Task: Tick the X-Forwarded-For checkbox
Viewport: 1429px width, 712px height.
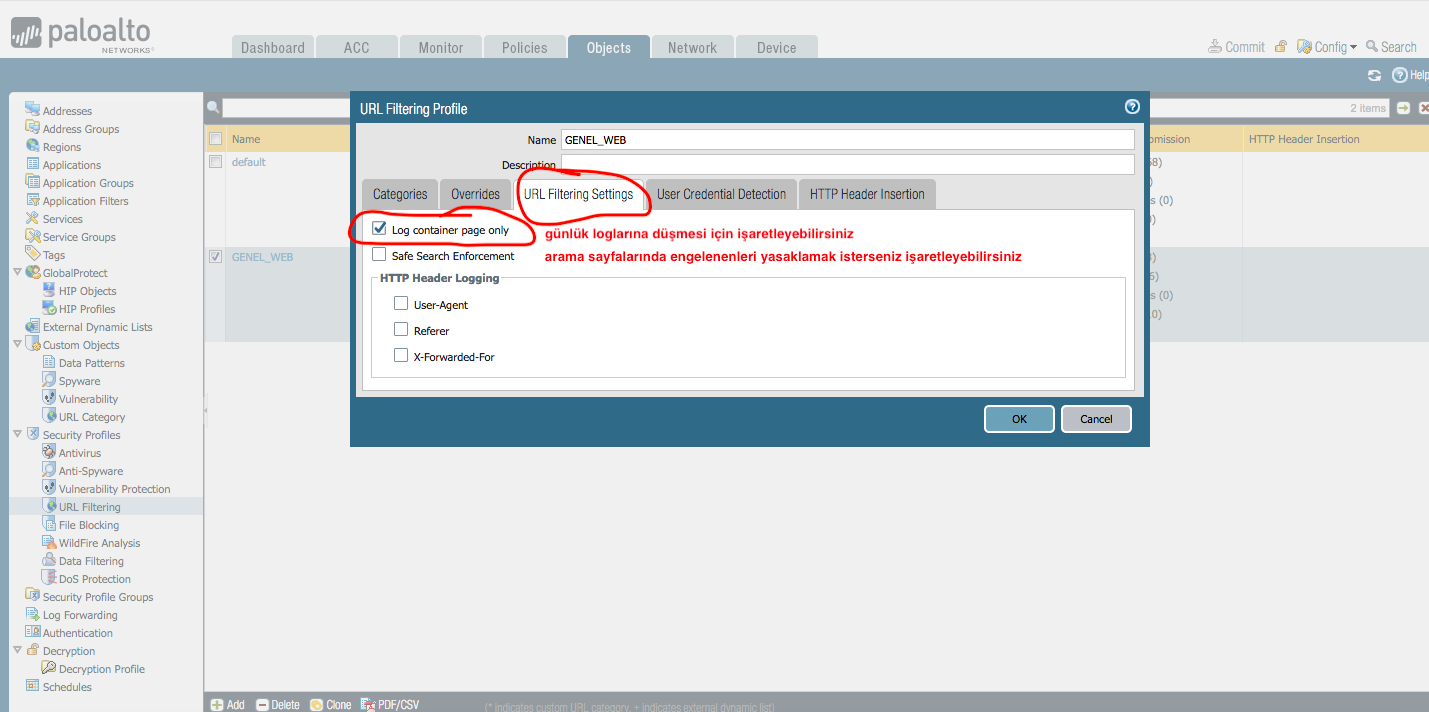Action: (x=401, y=356)
